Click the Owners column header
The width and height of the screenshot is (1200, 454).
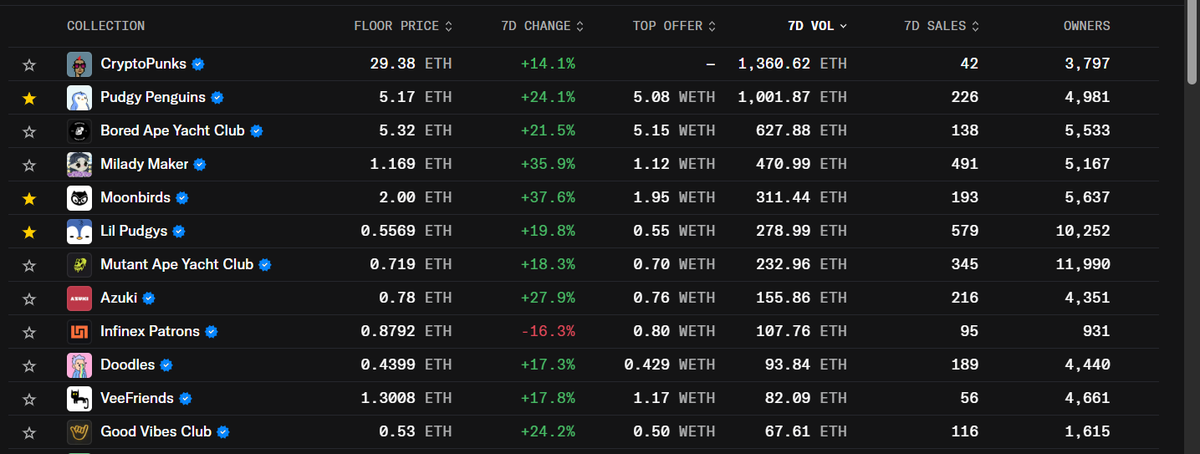click(1086, 26)
